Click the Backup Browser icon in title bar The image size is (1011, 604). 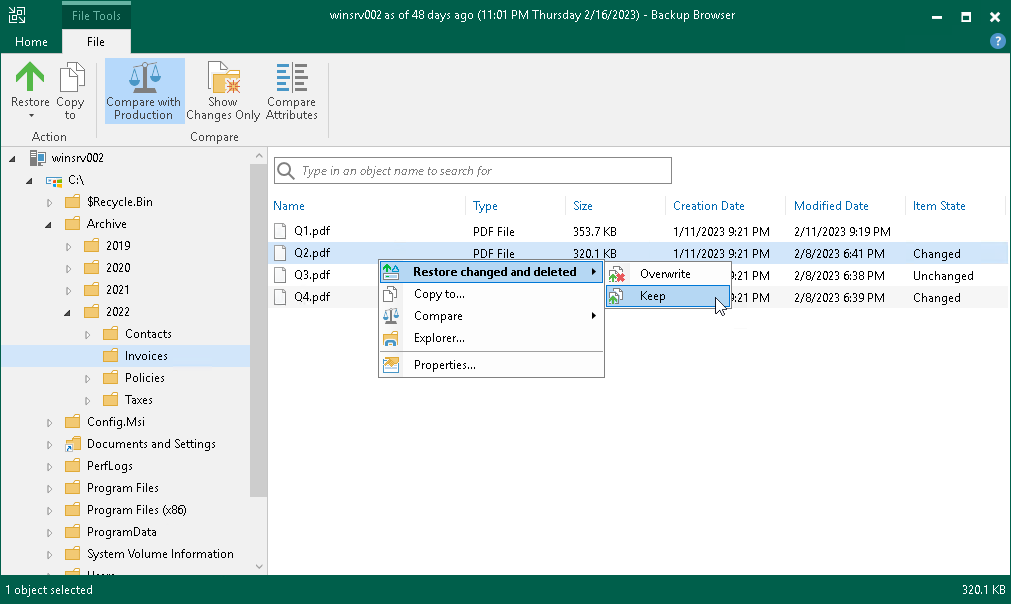(x=16, y=16)
